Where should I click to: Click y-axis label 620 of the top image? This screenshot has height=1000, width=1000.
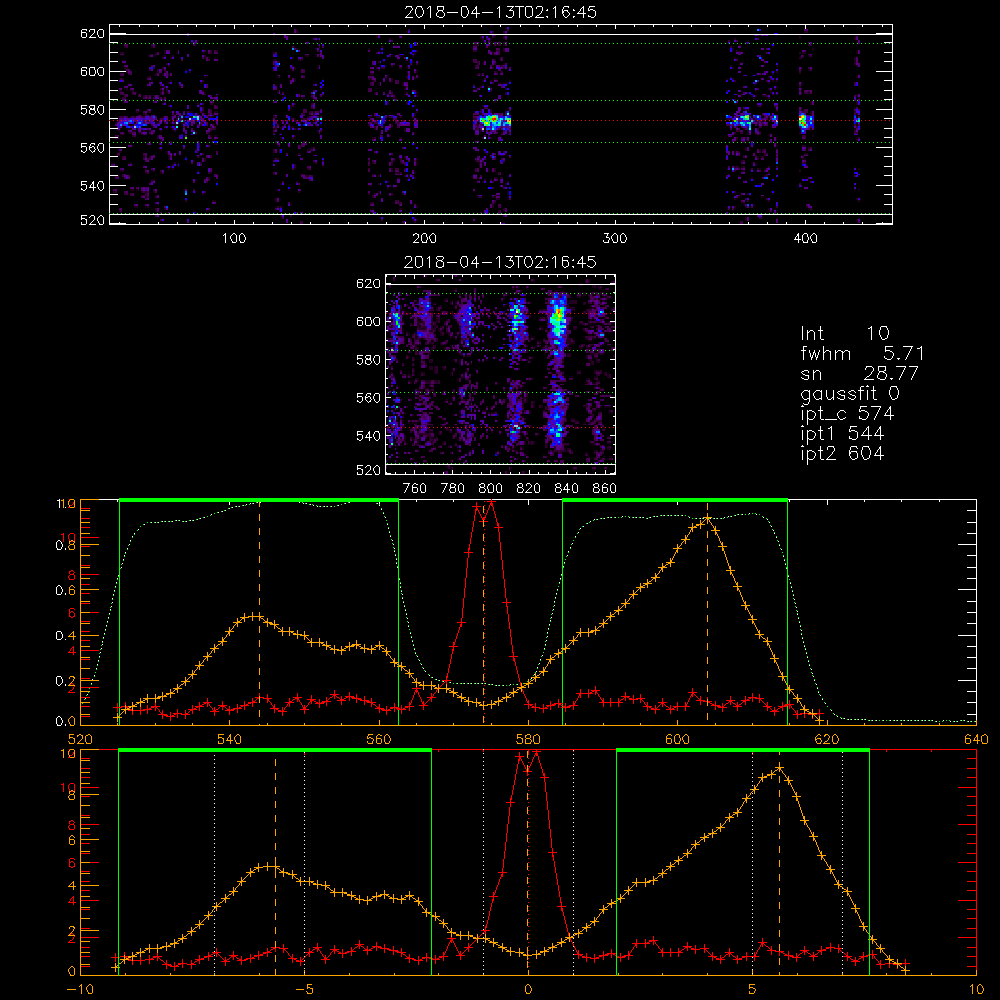click(92, 33)
